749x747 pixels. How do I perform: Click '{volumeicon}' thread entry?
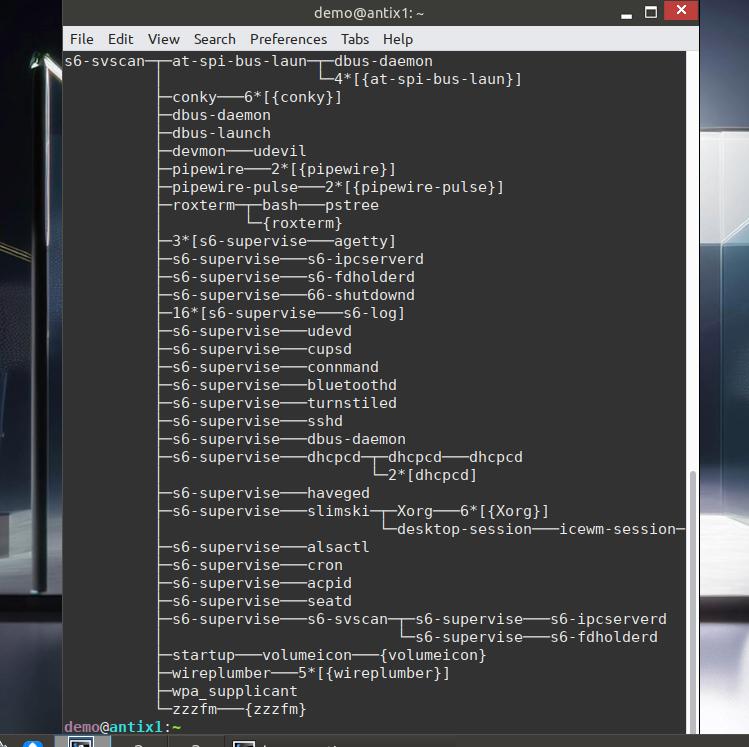pyautogui.click(x=433, y=655)
